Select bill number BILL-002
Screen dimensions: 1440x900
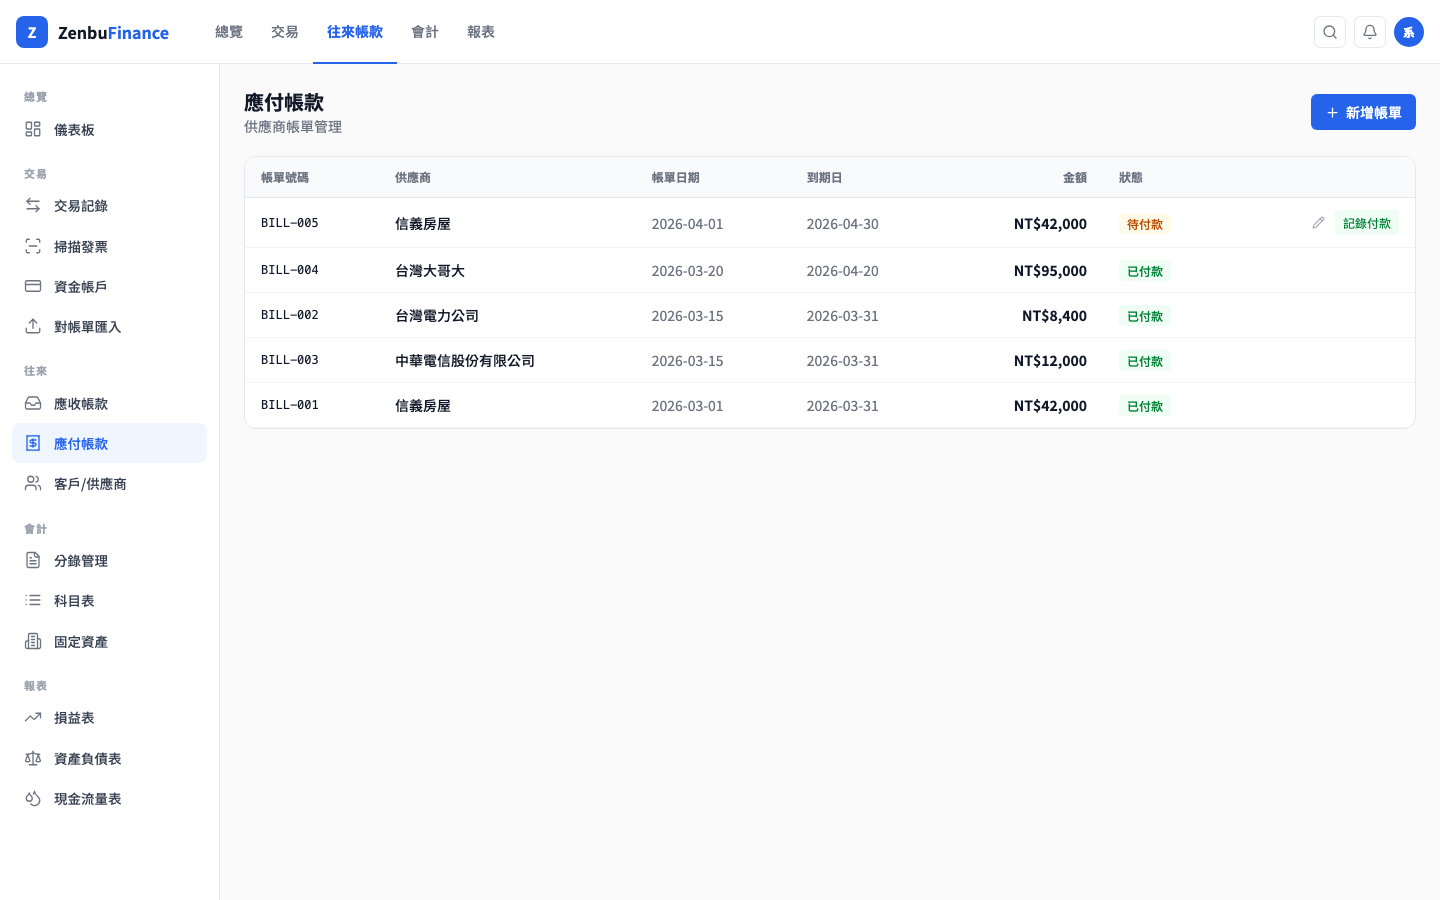pyautogui.click(x=290, y=315)
